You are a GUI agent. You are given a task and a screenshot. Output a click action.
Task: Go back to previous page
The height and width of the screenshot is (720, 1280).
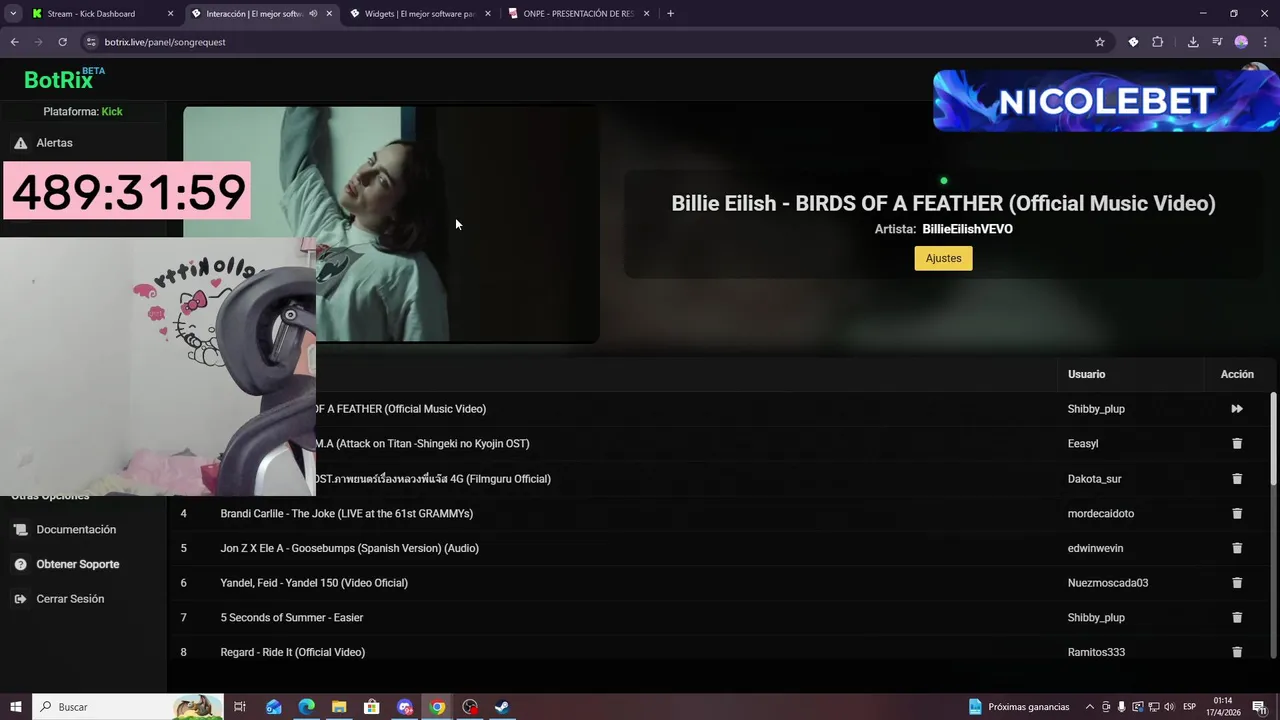pyautogui.click(x=14, y=42)
